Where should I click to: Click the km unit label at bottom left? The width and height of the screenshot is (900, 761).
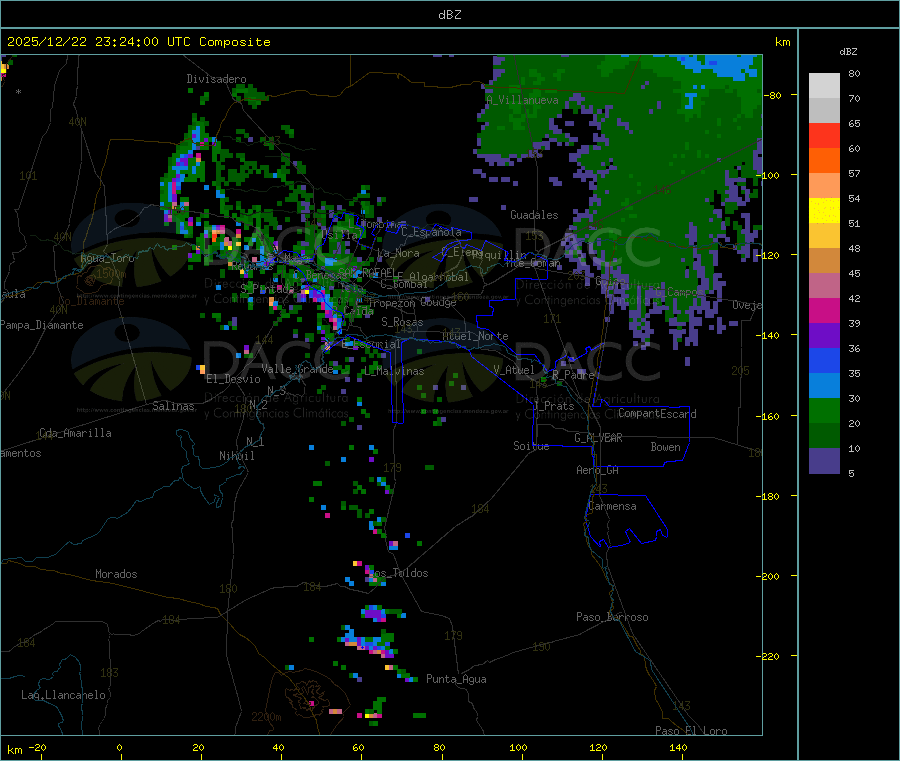click(15, 750)
